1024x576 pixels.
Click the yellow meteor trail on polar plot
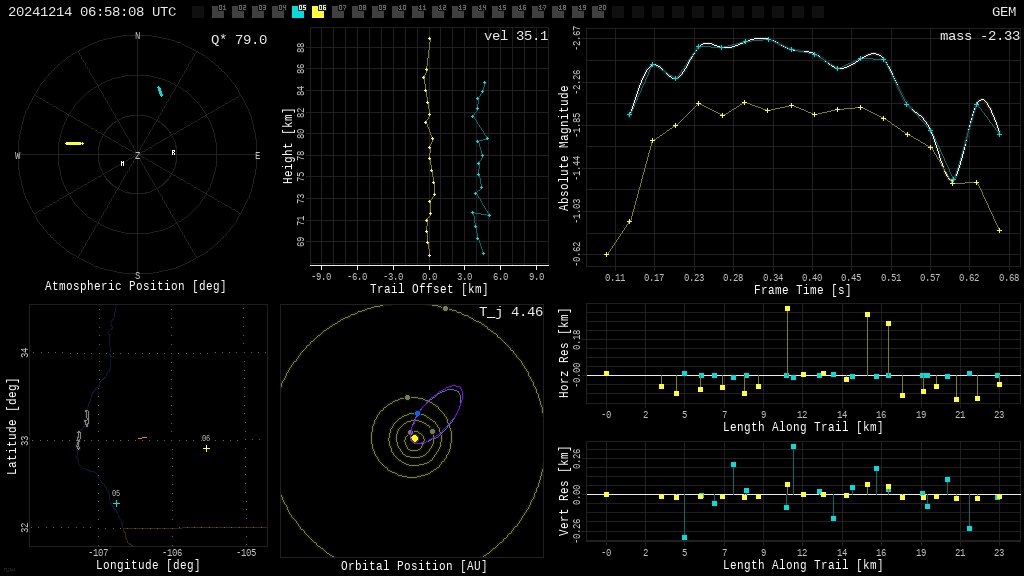point(74,143)
